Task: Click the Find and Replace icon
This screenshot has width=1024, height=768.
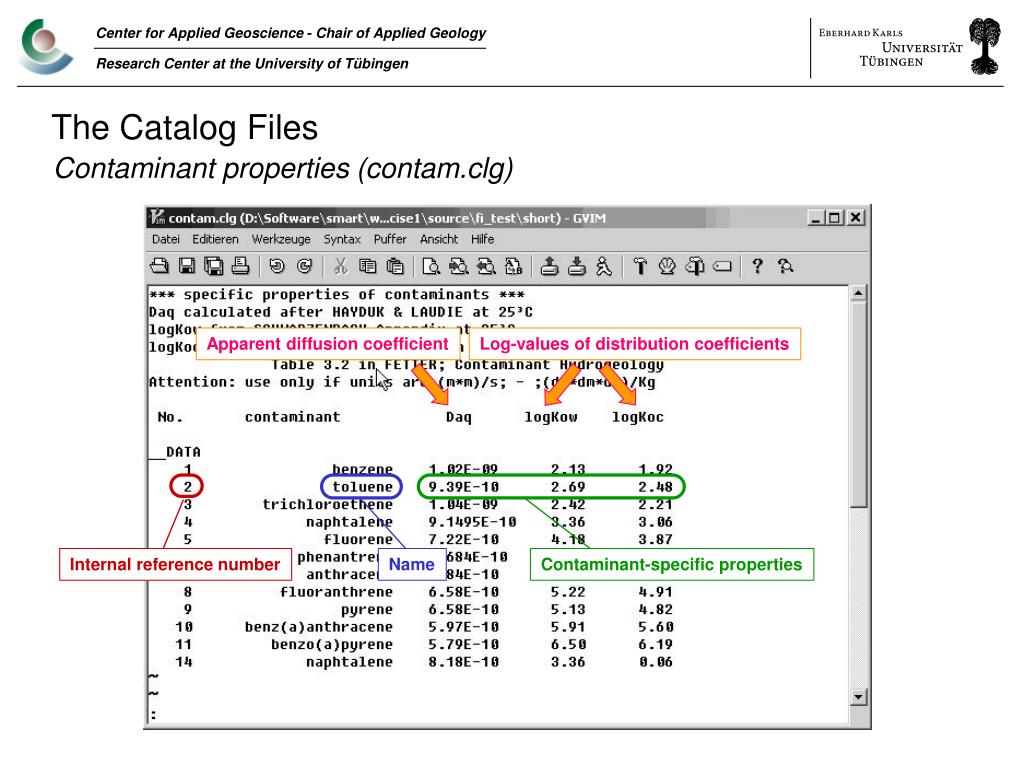Action: (x=514, y=266)
